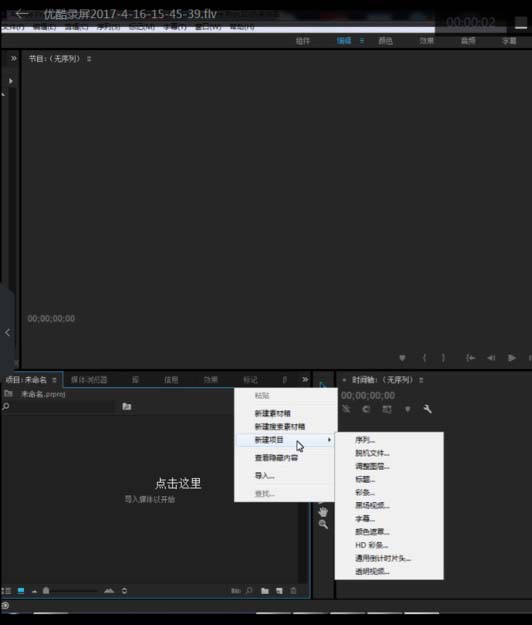Create a new bin via footer folder icon

pos(265,591)
